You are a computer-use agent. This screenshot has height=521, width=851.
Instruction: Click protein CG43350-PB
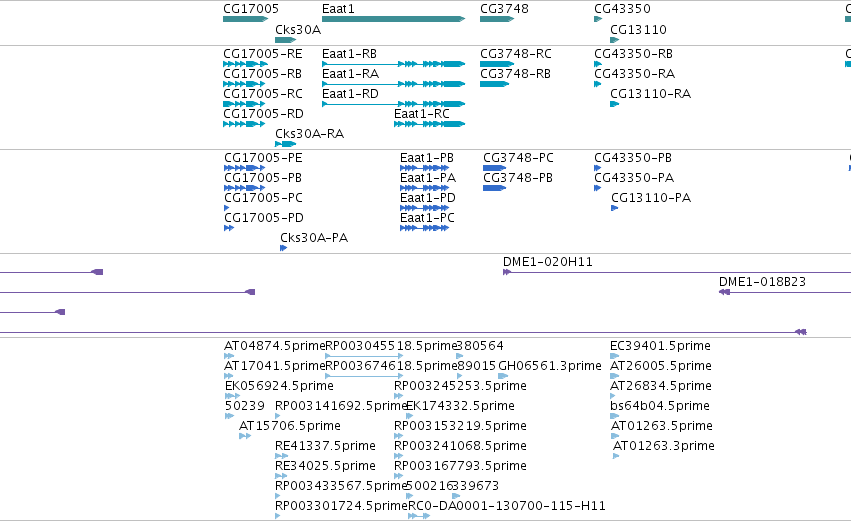598,168
